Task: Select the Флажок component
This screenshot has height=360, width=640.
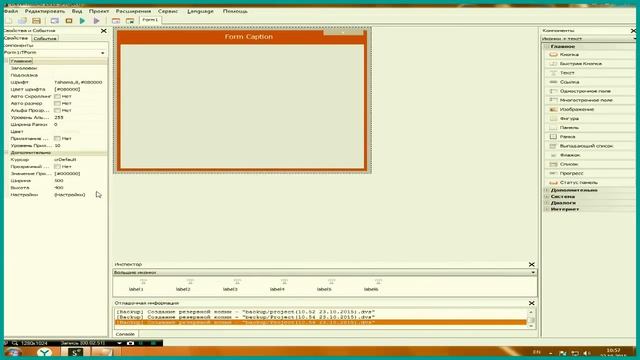Action: [589, 155]
